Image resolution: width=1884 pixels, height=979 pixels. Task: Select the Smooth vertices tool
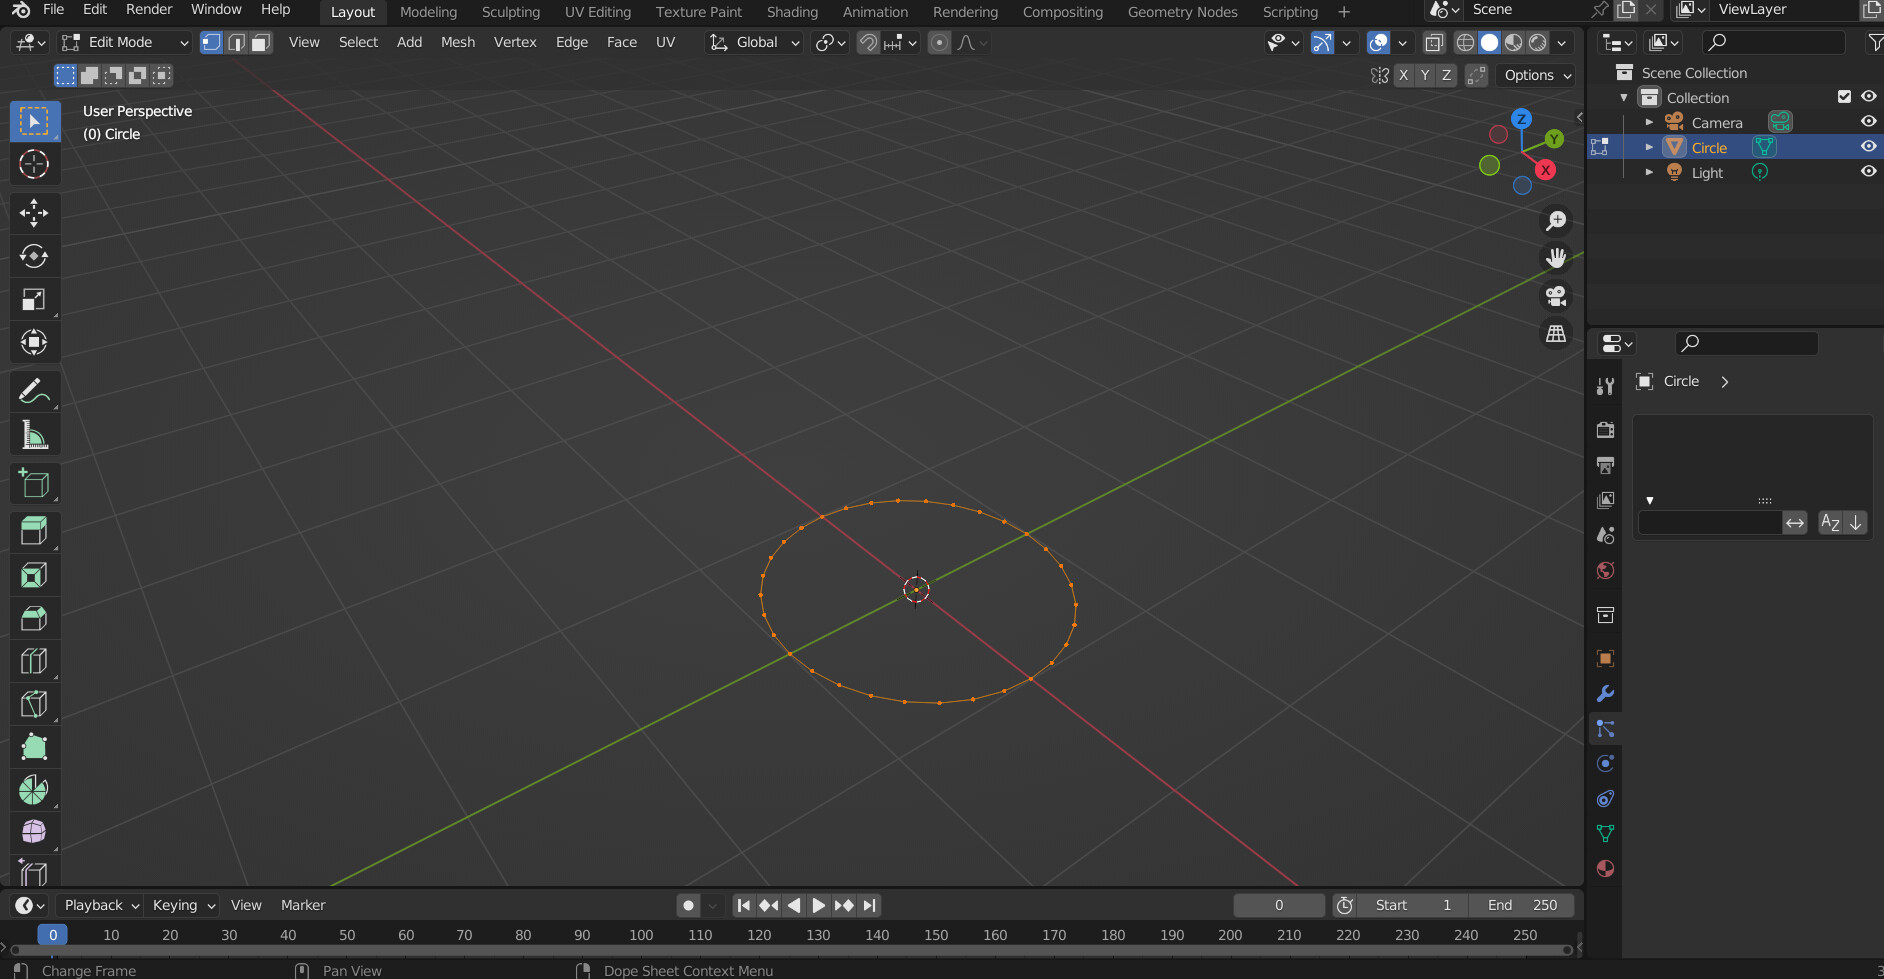point(34,832)
